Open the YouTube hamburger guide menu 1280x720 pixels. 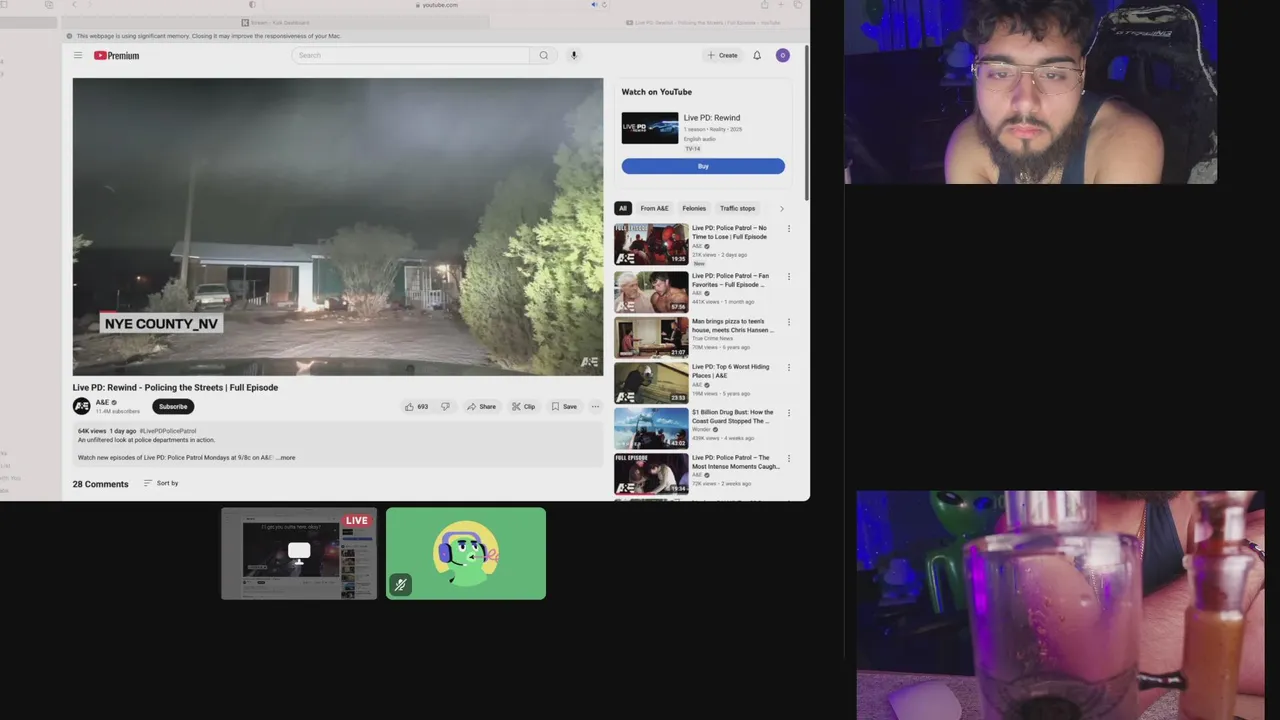(x=78, y=55)
